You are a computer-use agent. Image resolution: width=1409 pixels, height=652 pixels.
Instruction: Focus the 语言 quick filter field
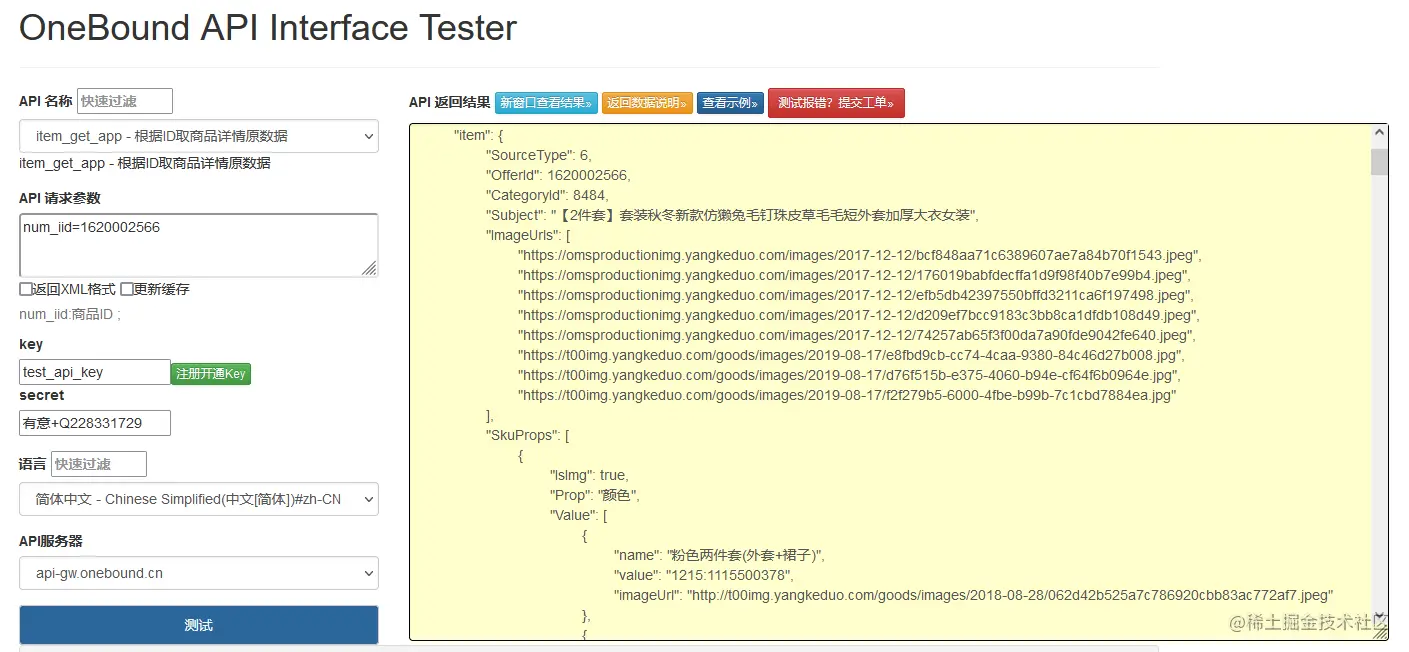pos(99,464)
